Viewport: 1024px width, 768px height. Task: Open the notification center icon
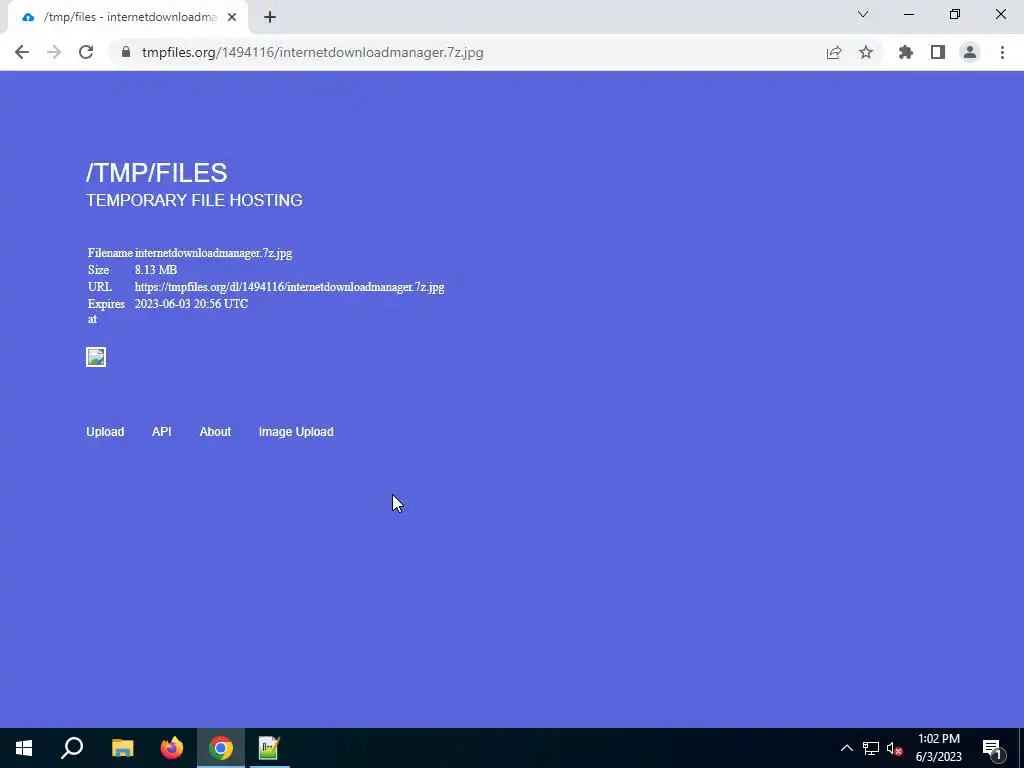[x=992, y=748]
